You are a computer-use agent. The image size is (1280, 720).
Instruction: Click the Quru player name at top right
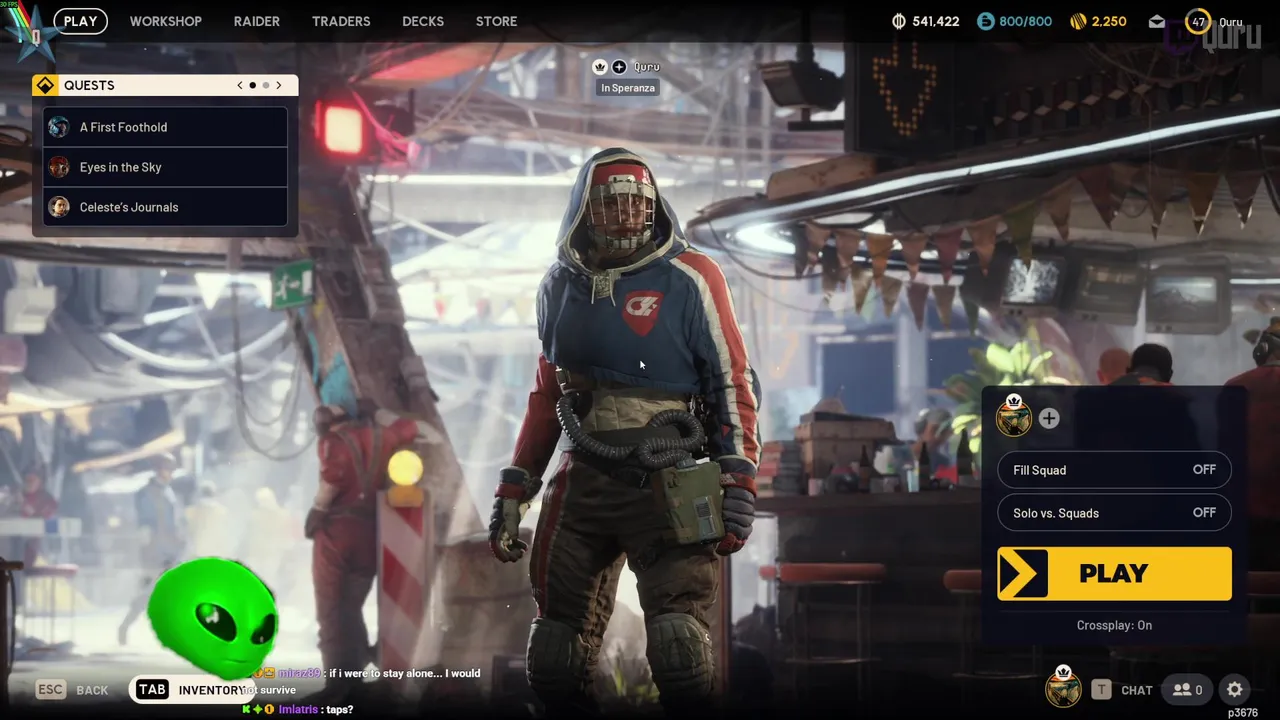(x=1231, y=22)
